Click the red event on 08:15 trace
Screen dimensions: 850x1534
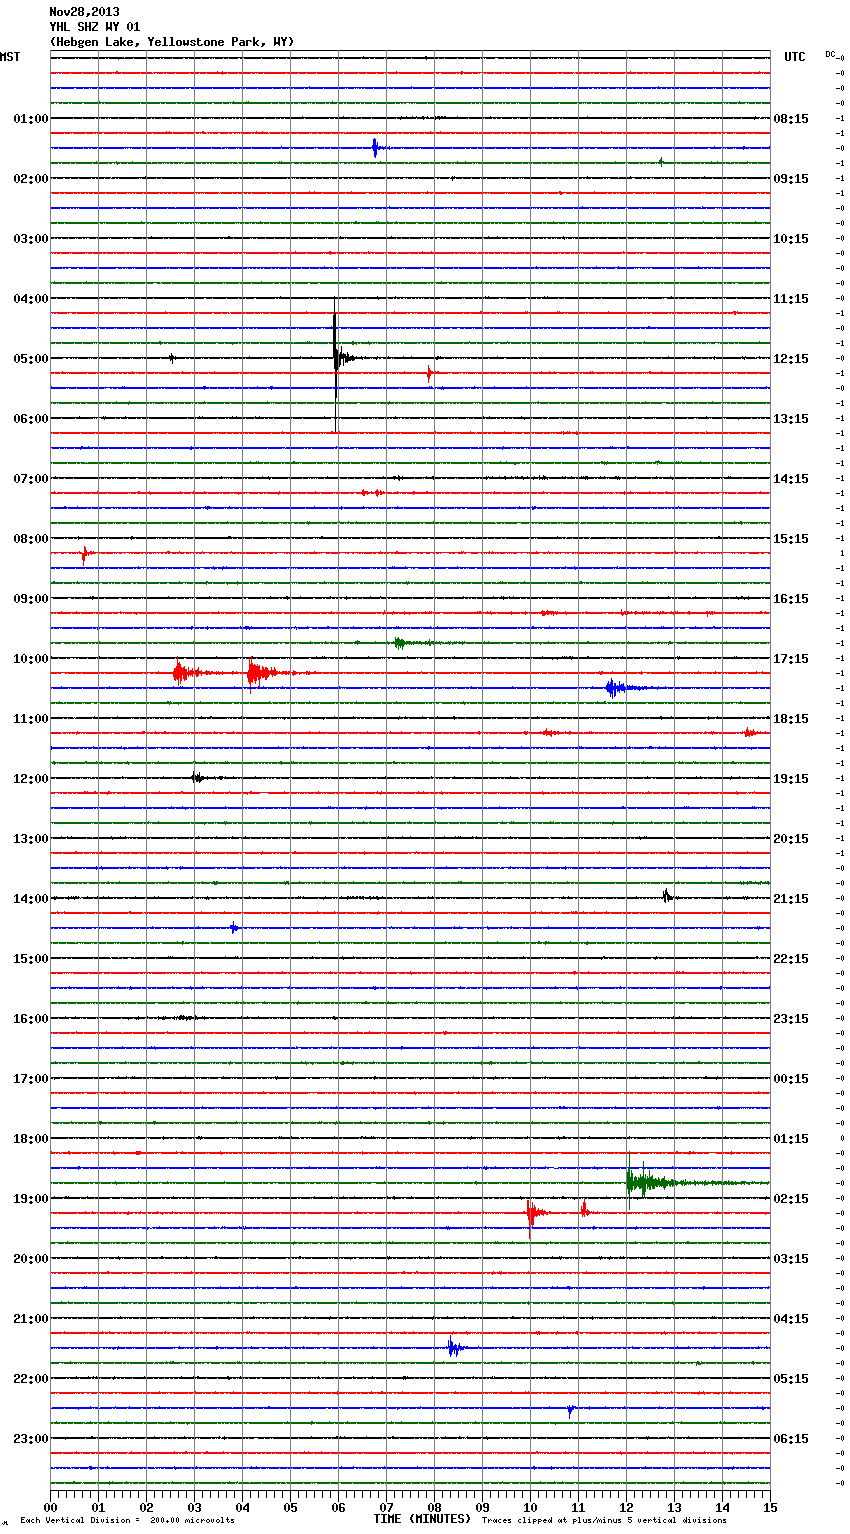click(86, 553)
